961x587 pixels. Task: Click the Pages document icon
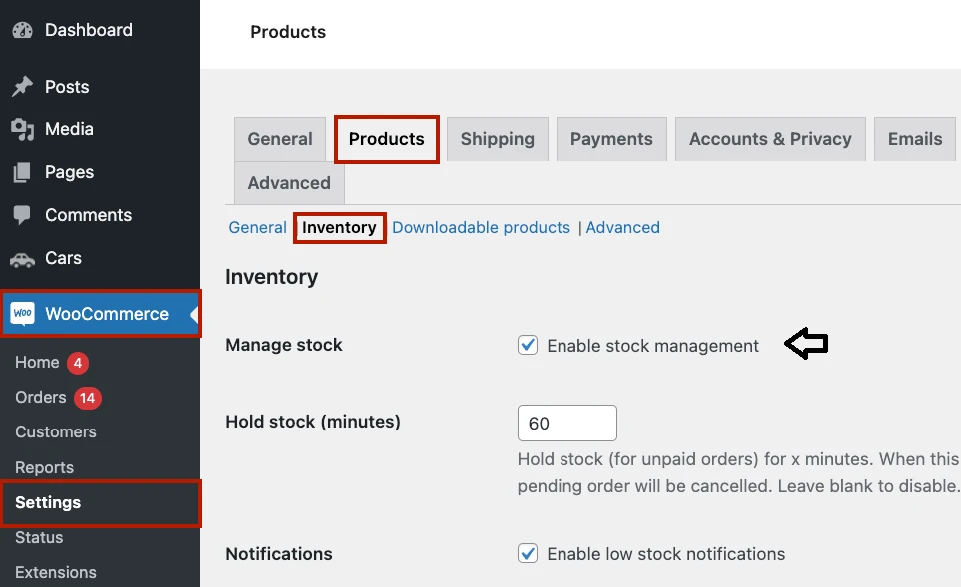click(22, 172)
